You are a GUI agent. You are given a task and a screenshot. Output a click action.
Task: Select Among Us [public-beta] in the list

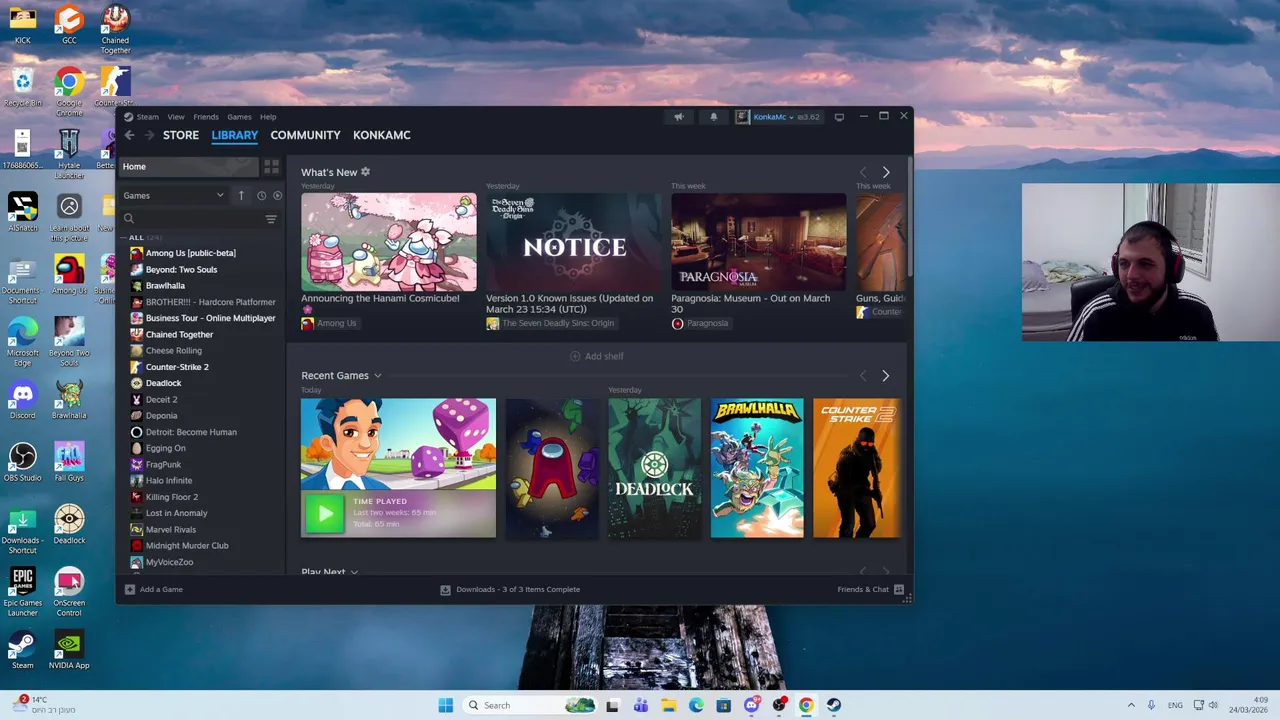click(191, 253)
